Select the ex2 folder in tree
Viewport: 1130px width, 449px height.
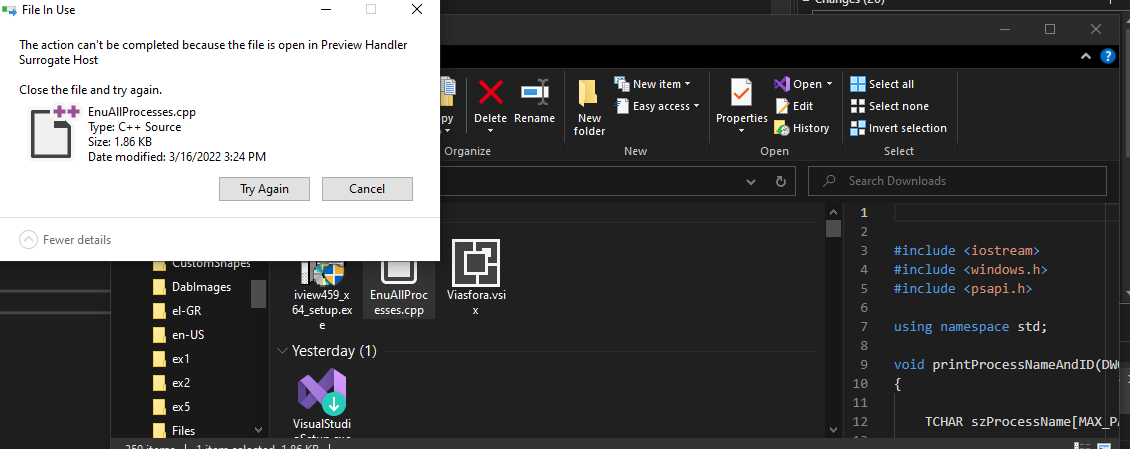tap(172, 383)
